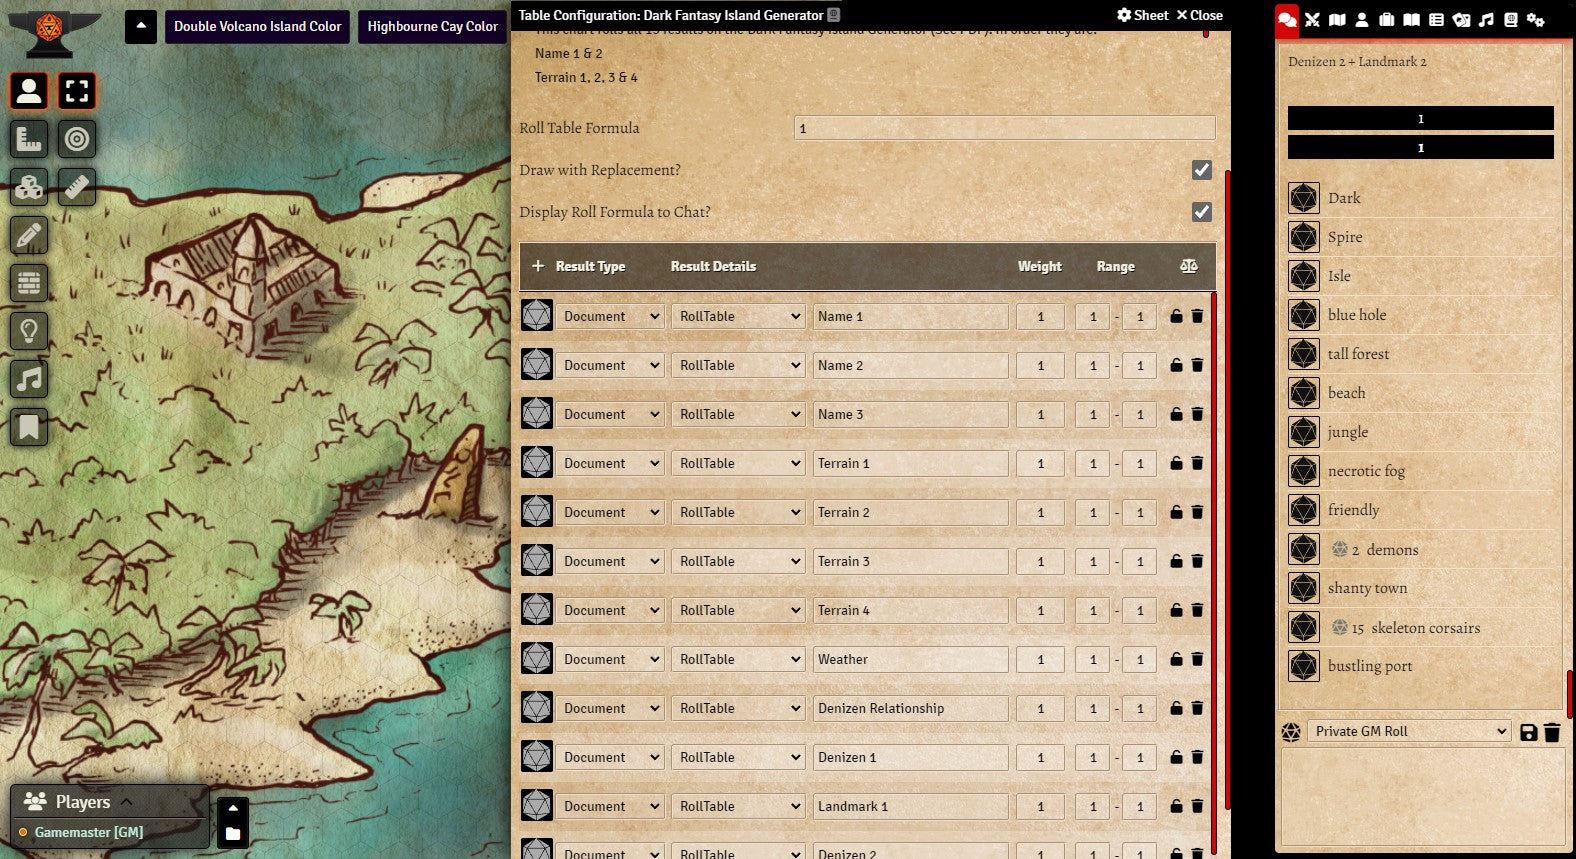Select the Drawing pencil tool
Viewport: 1576px width, 859px height.
pos(29,236)
